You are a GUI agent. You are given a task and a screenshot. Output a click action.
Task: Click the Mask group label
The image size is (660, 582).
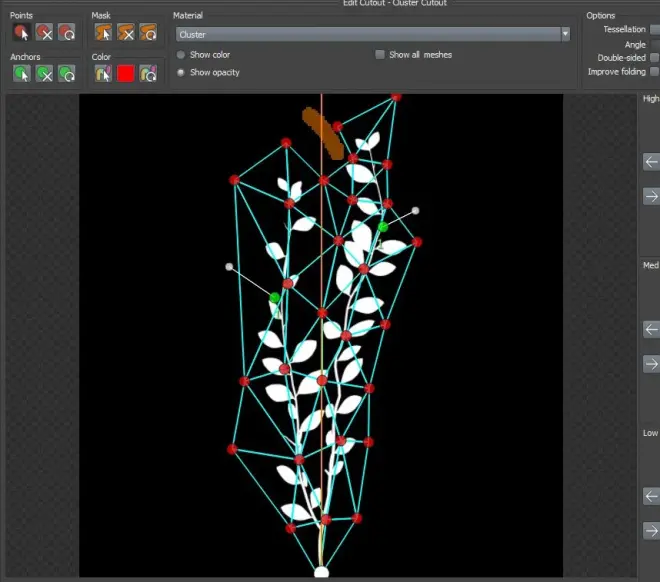pyautogui.click(x=101, y=16)
